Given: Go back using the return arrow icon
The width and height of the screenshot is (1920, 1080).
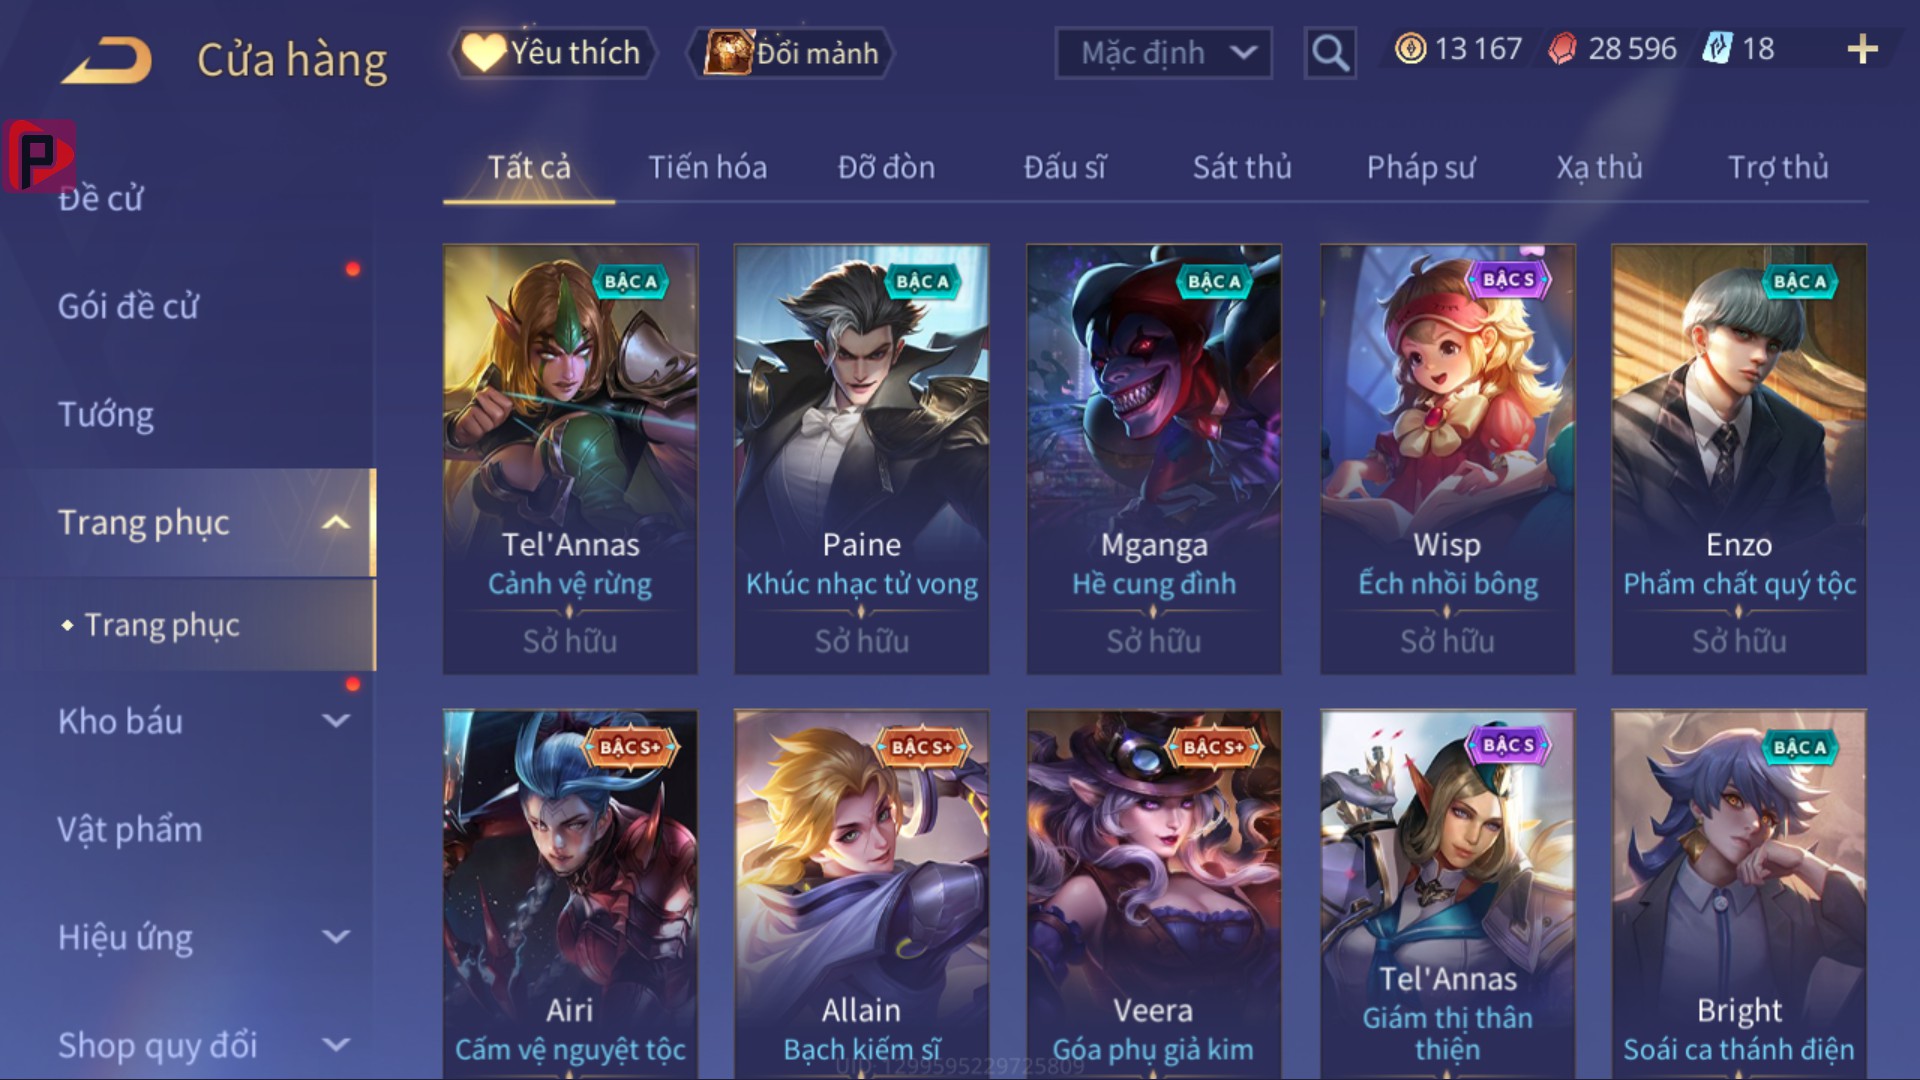Looking at the screenshot, I should [x=106, y=60].
